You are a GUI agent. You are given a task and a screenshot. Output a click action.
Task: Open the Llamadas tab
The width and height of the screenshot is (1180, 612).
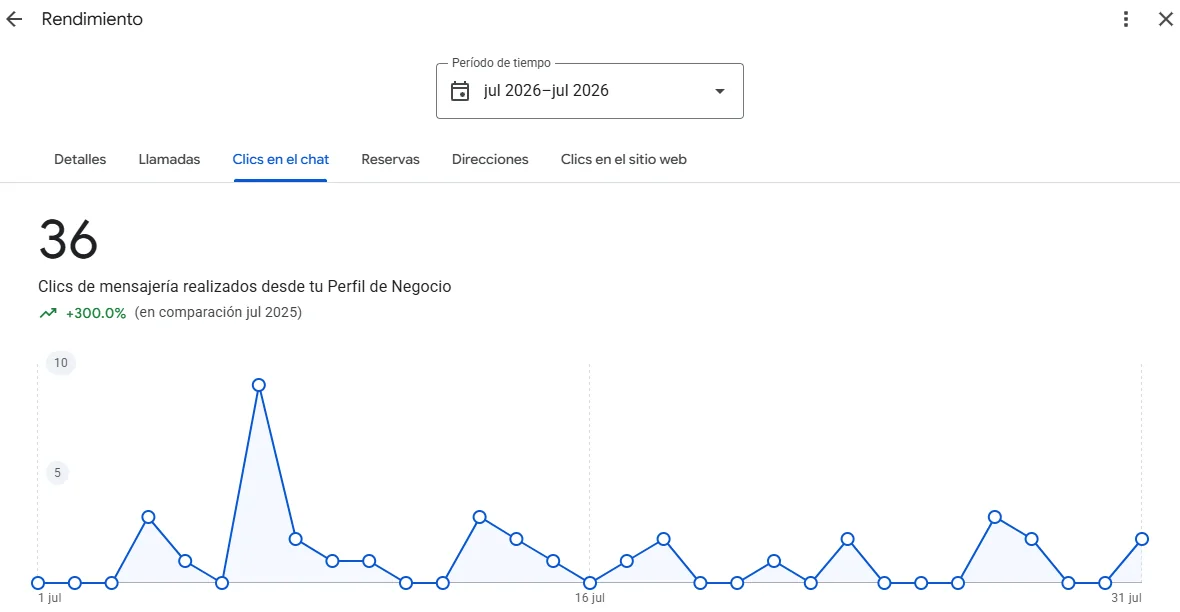(x=169, y=160)
